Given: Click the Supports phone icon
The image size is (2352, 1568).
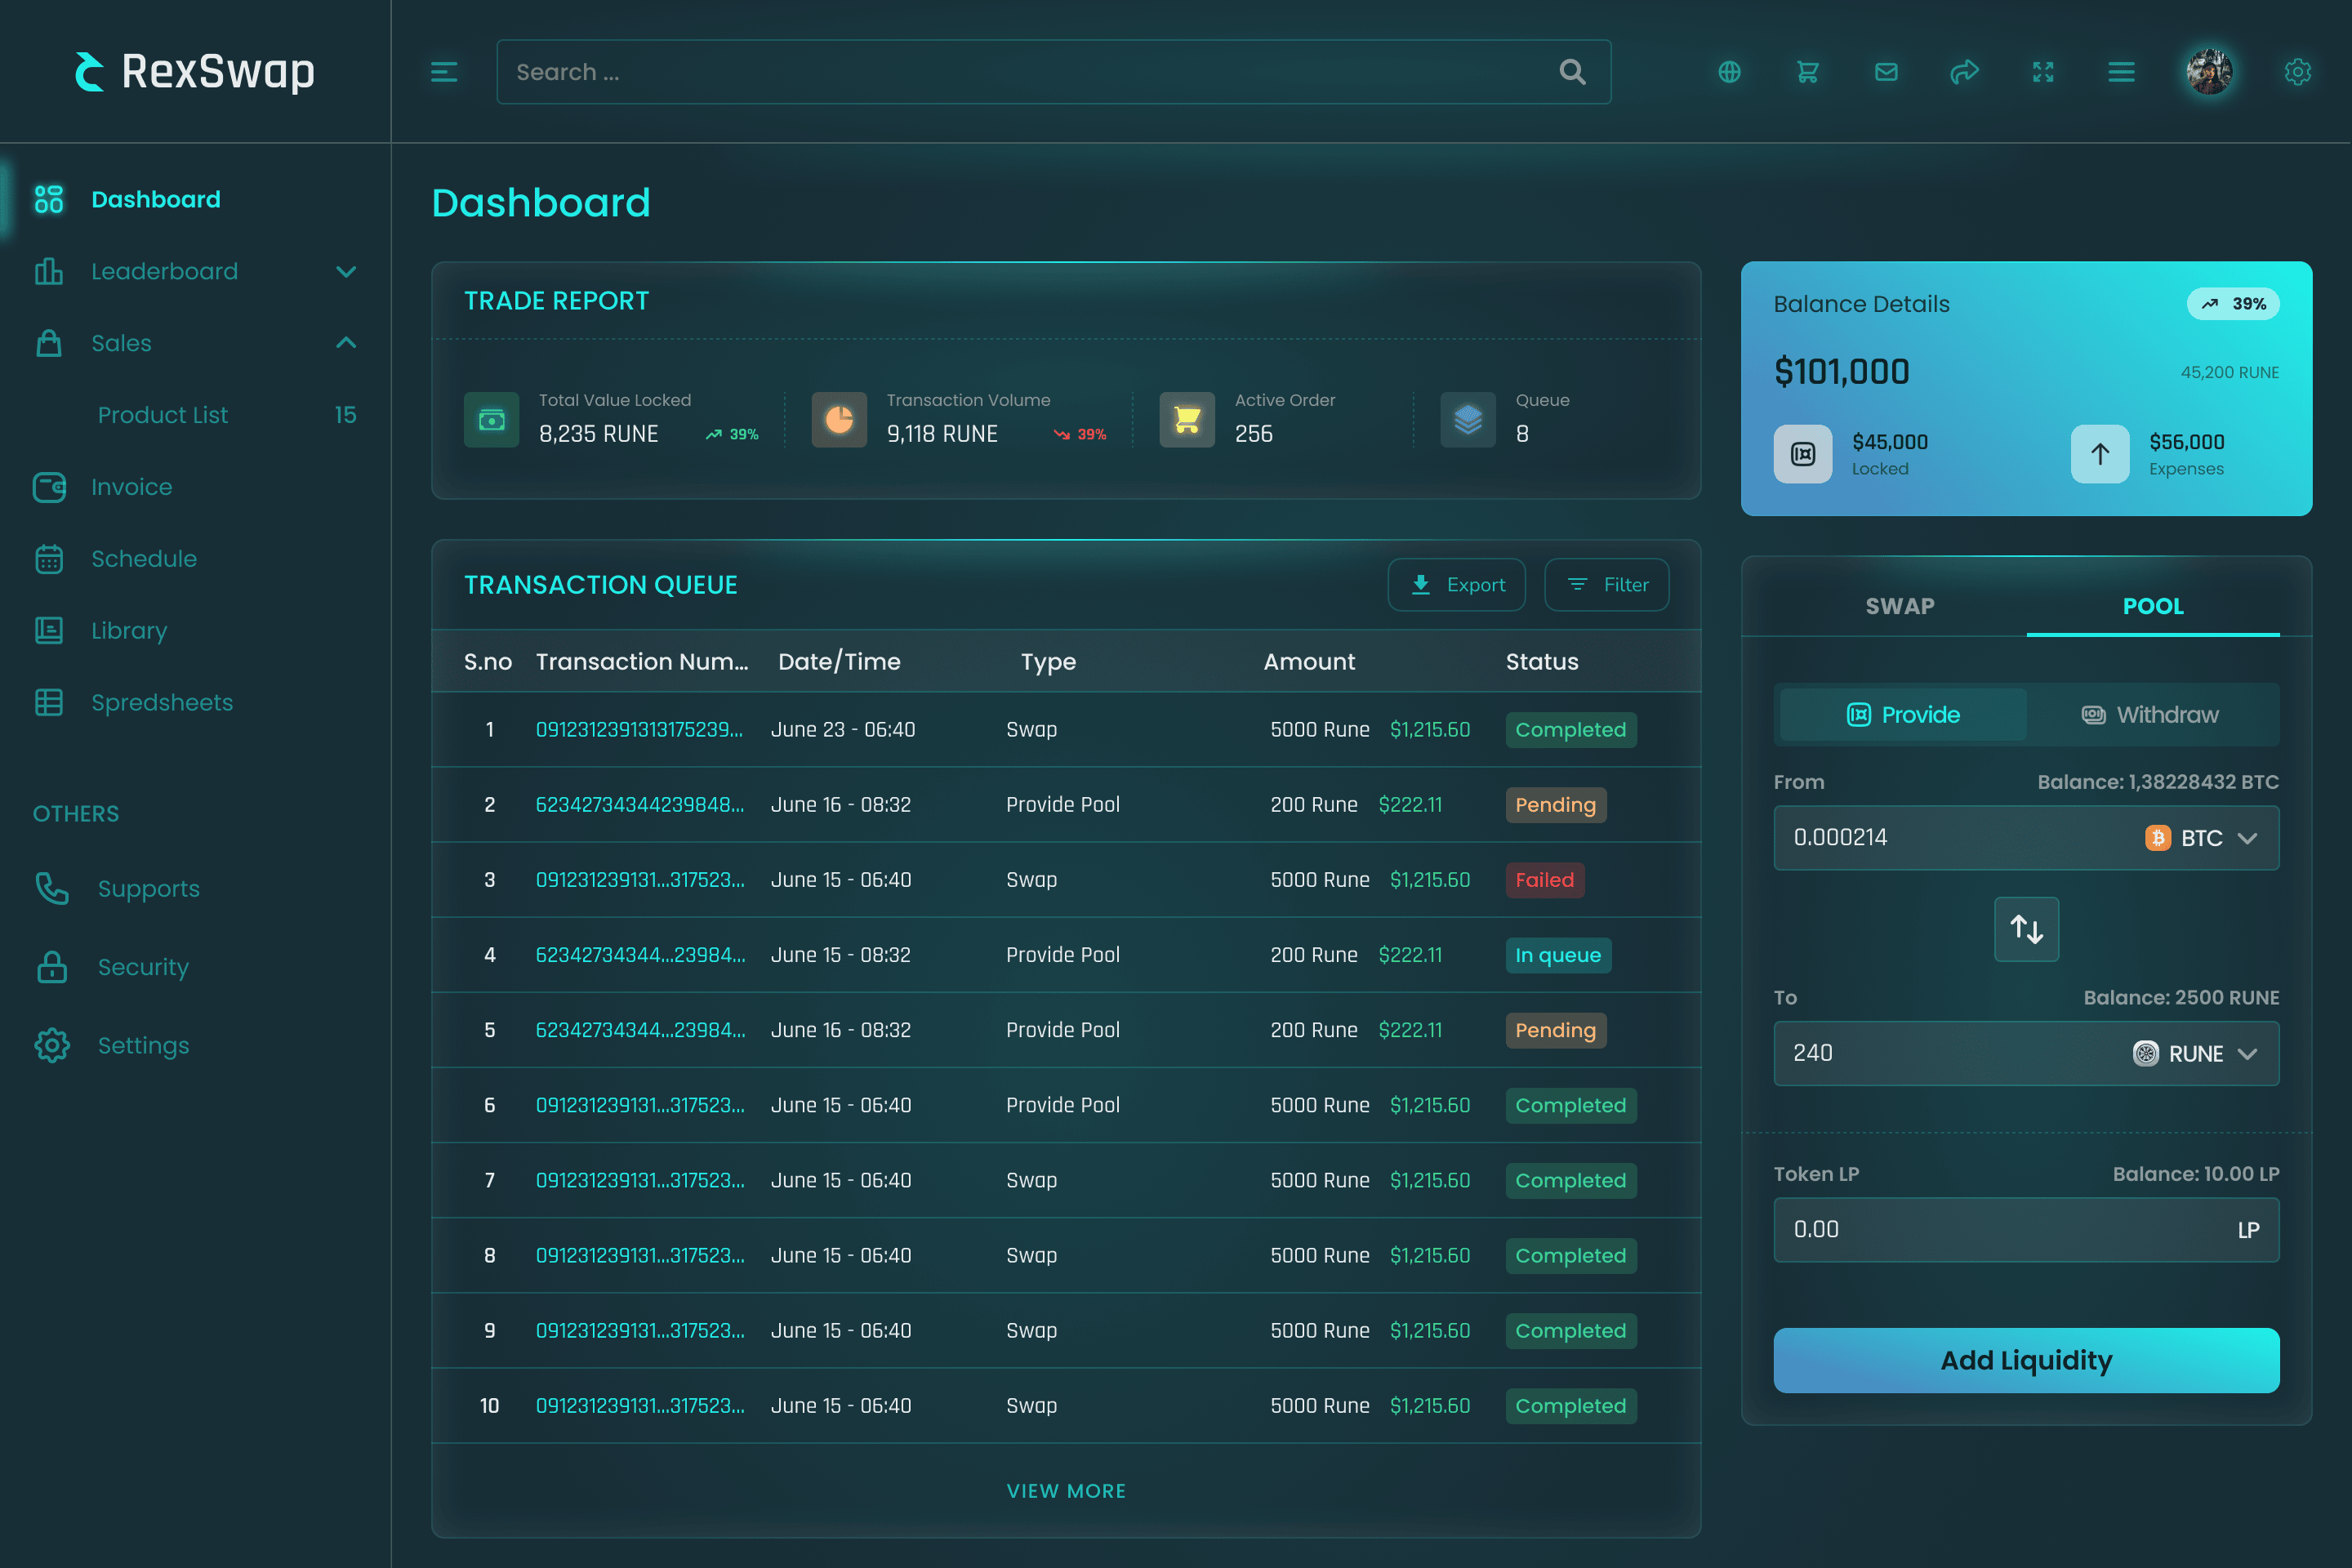Looking at the screenshot, I should 52,888.
